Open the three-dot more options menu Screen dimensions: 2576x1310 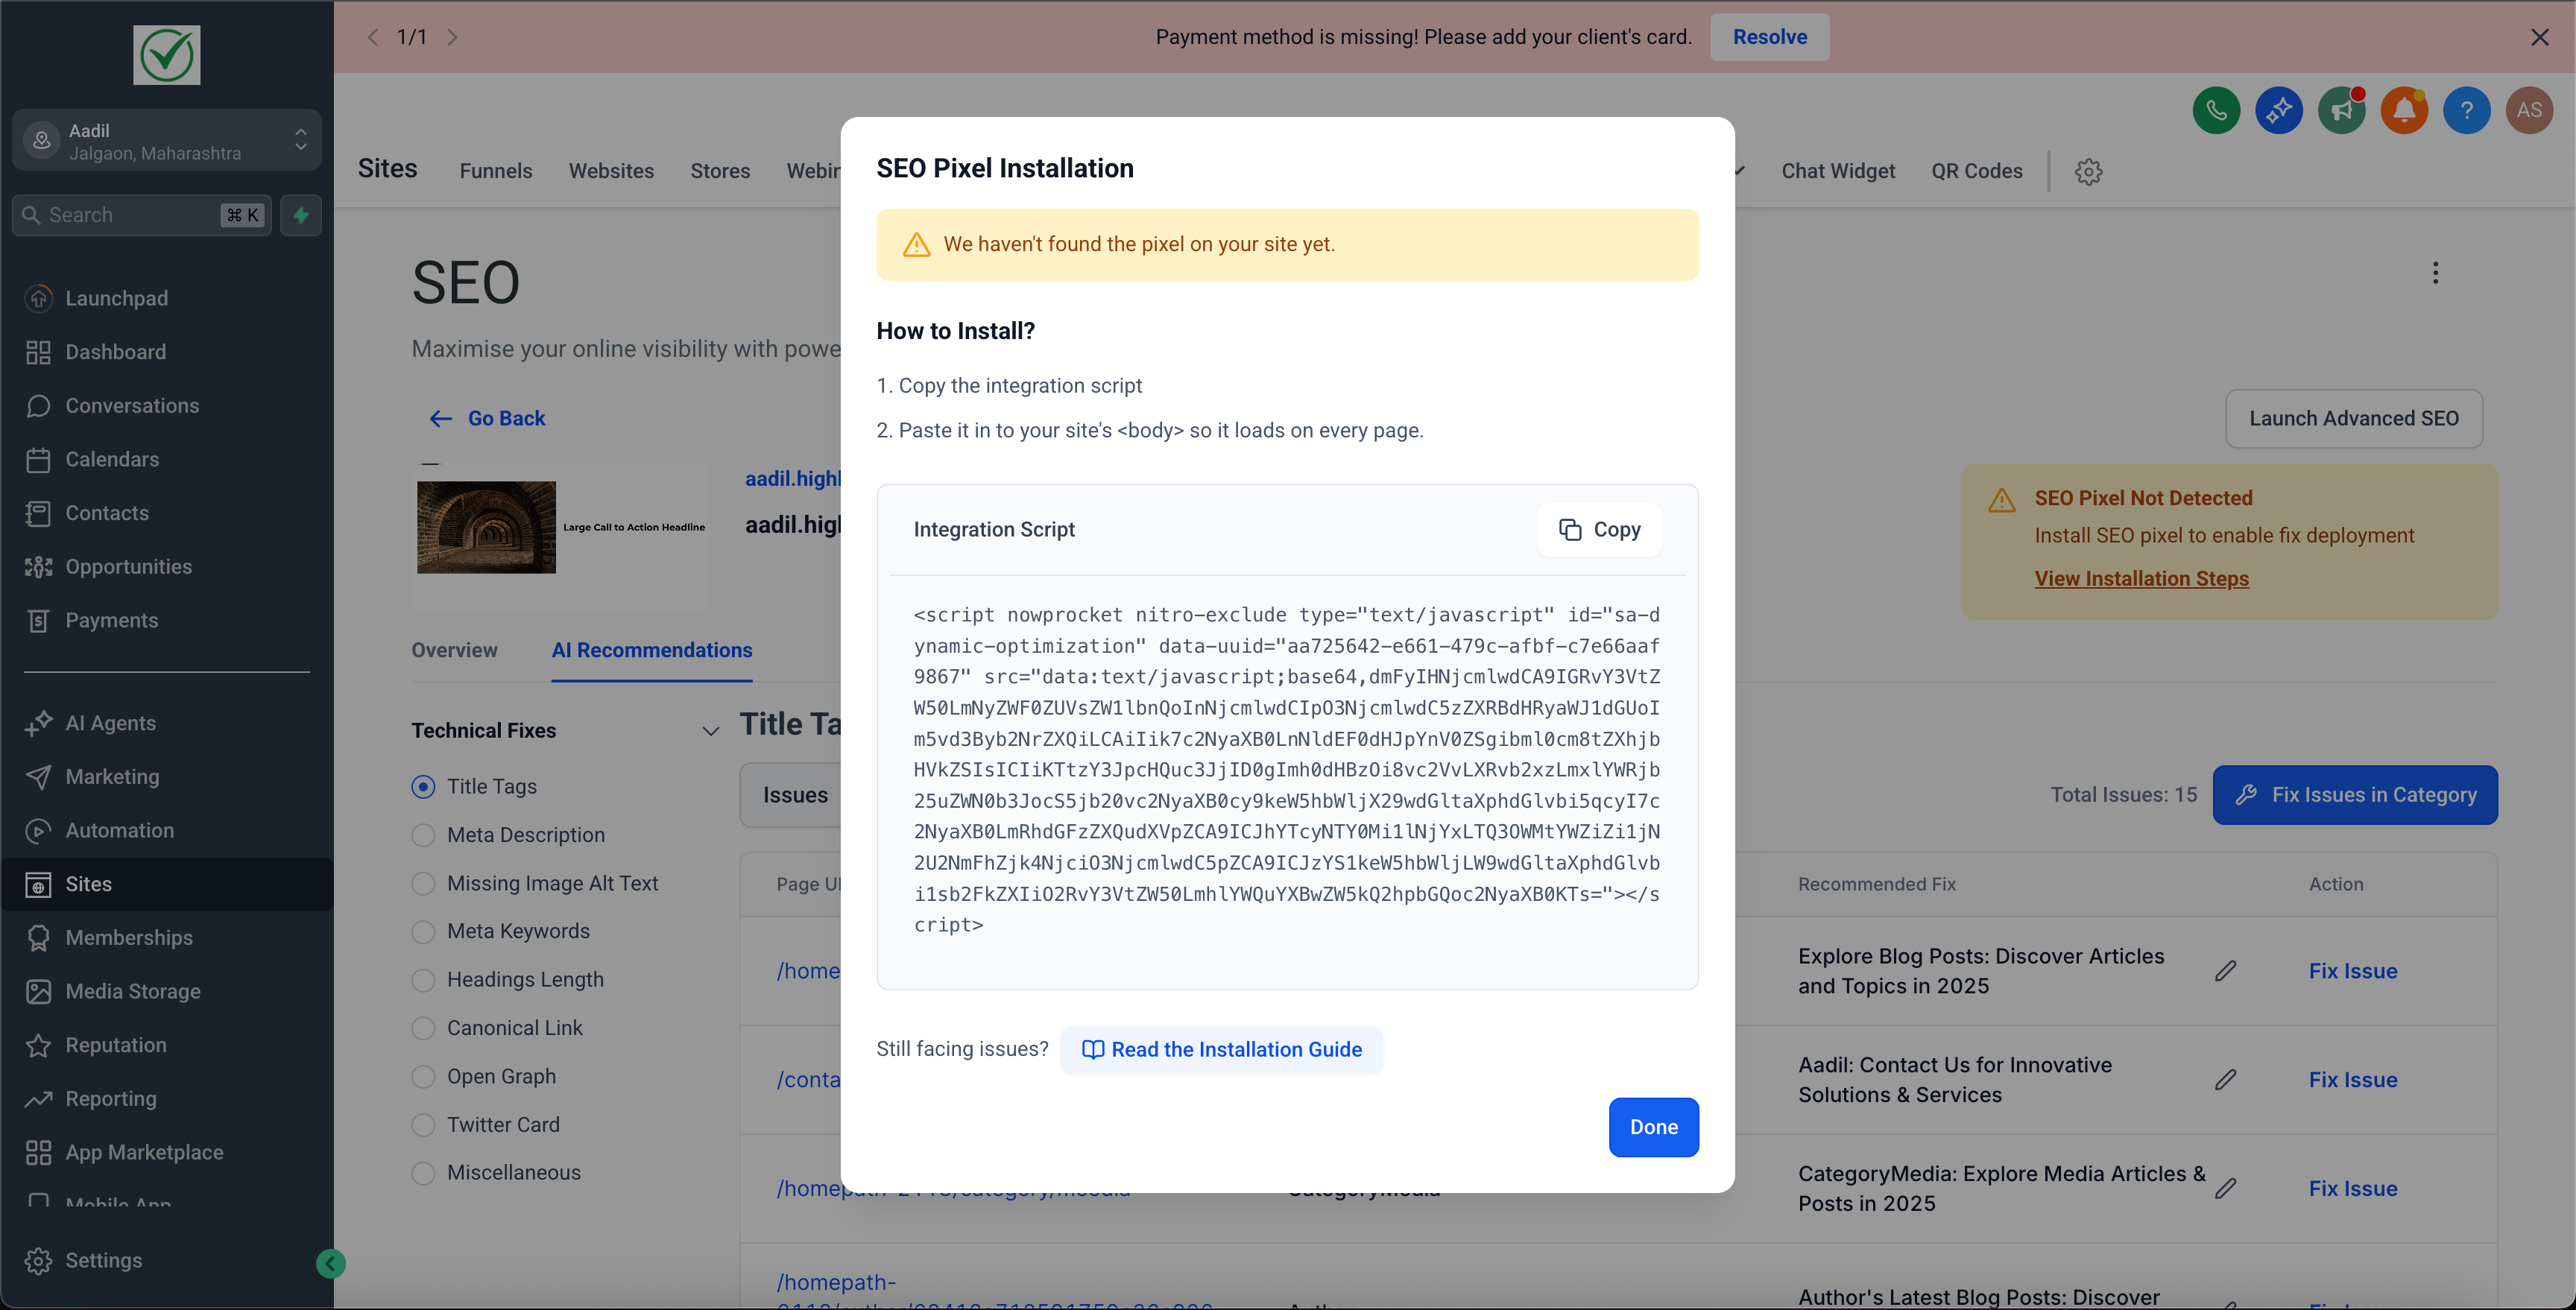pyautogui.click(x=2435, y=273)
